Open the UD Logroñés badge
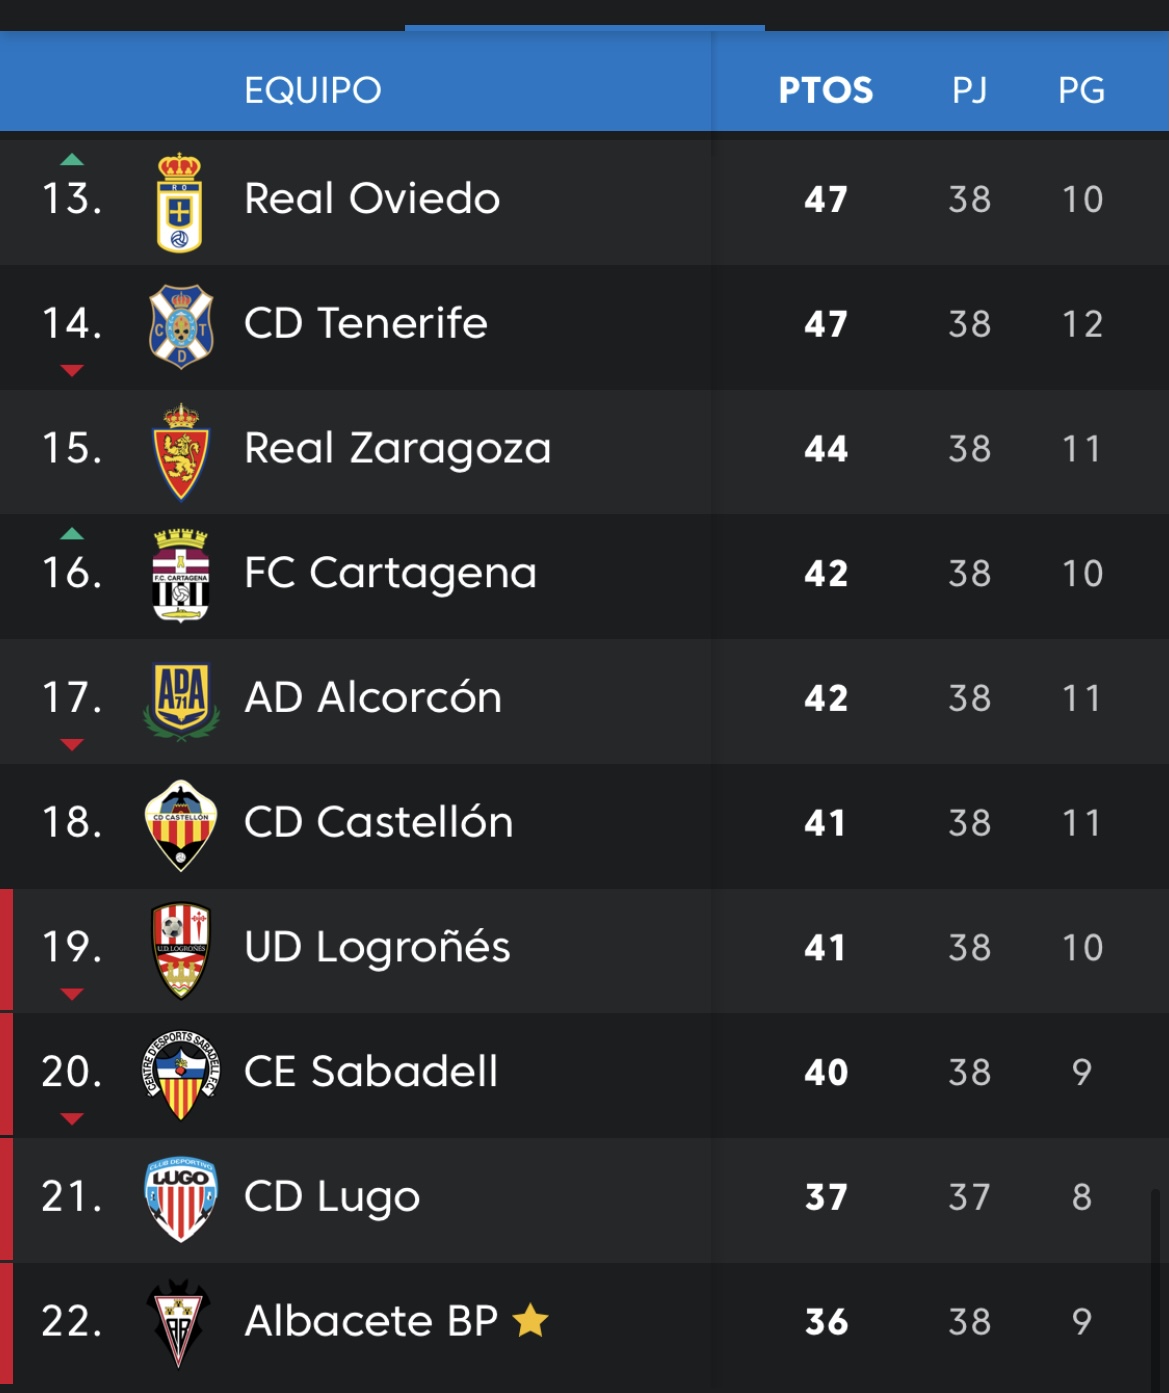The image size is (1169, 1393). point(181,950)
